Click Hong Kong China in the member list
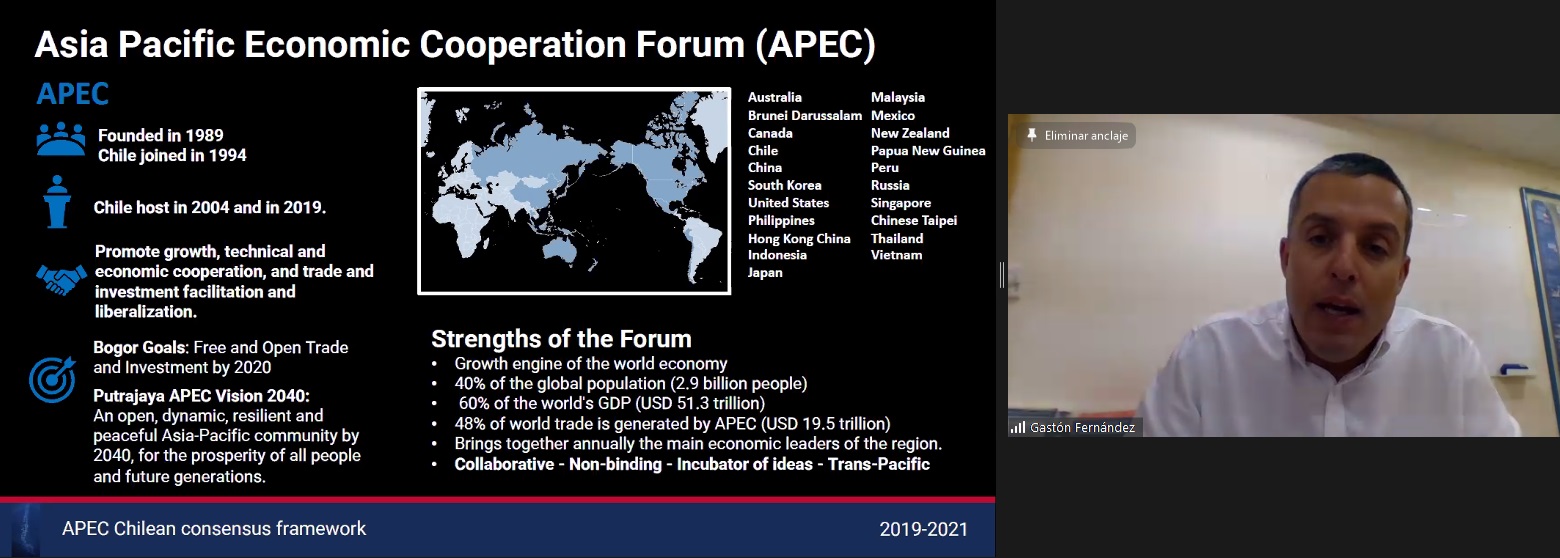Viewport: 1560px width, 558px height. tap(799, 239)
